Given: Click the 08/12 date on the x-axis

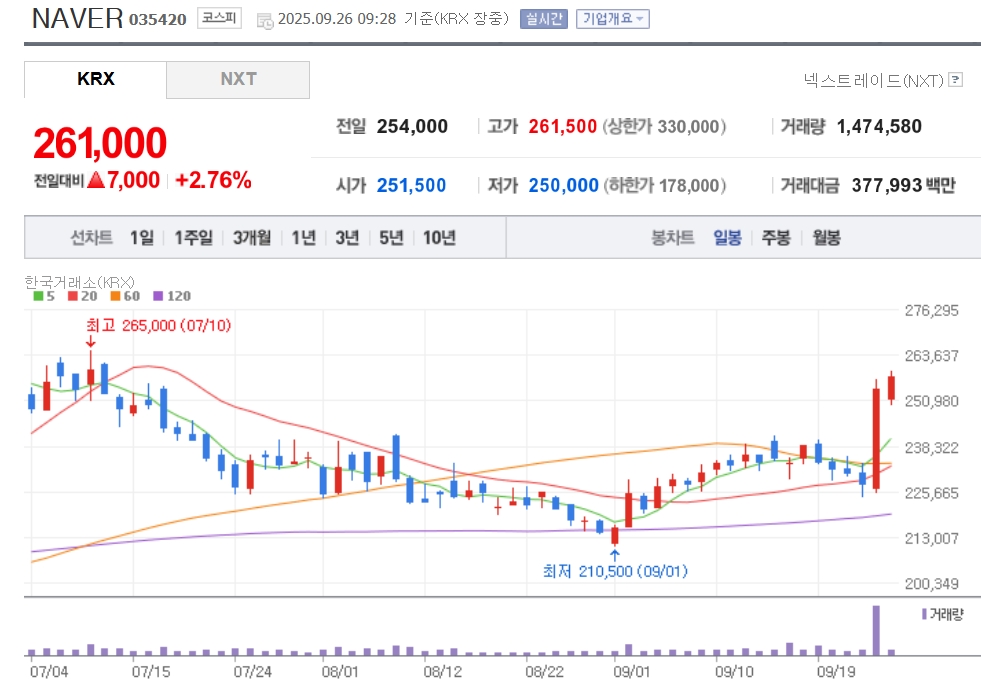Looking at the screenshot, I should 442,672.
